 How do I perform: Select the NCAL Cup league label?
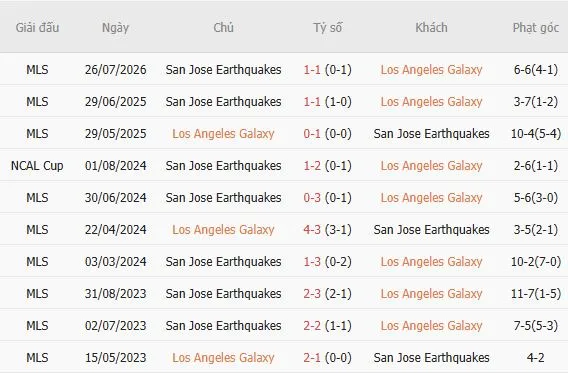click(37, 166)
